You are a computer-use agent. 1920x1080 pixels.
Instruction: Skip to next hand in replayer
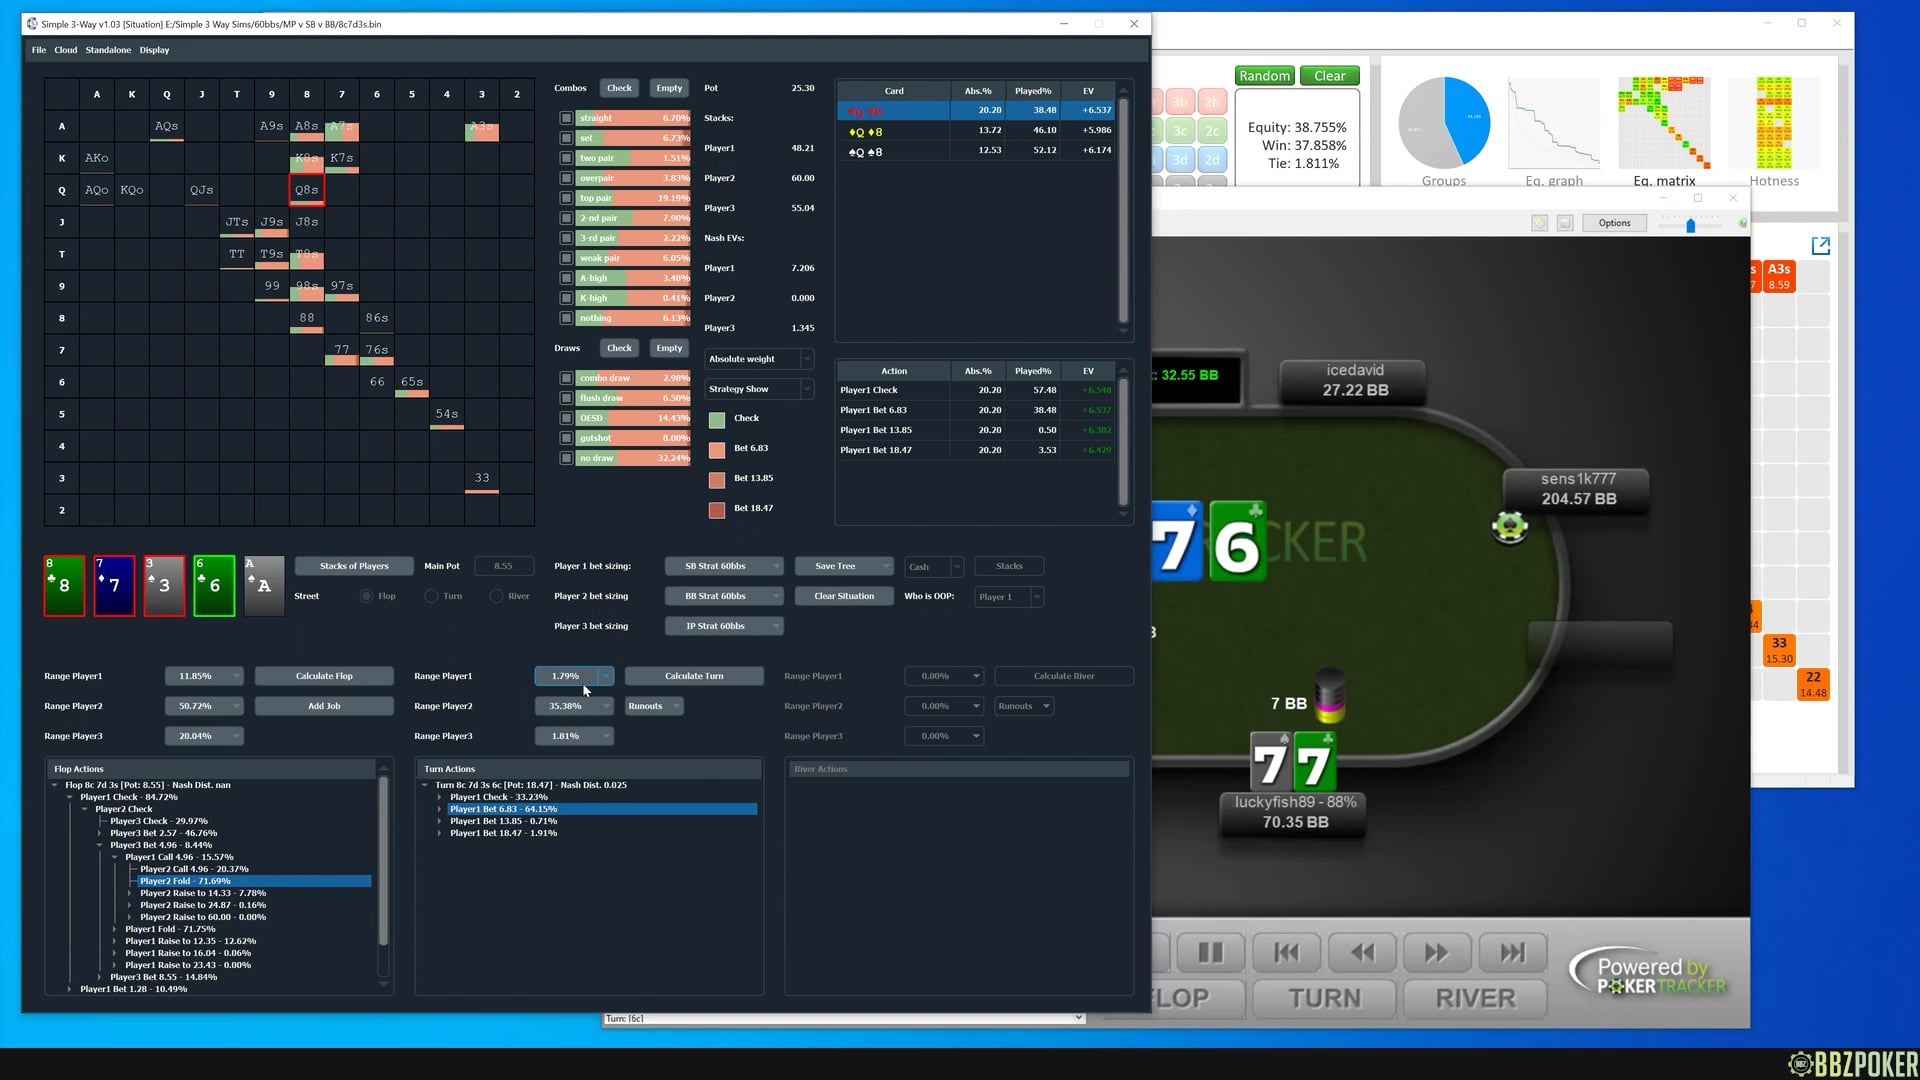click(x=1512, y=953)
